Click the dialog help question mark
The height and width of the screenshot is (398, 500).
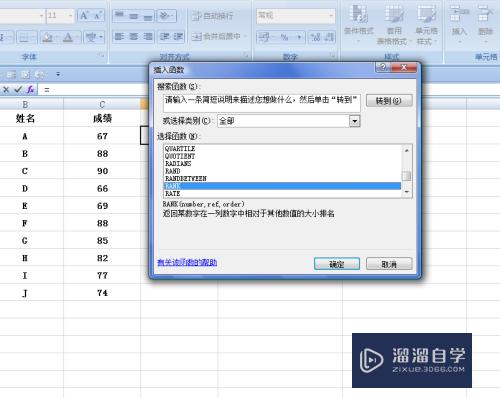point(383,67)
